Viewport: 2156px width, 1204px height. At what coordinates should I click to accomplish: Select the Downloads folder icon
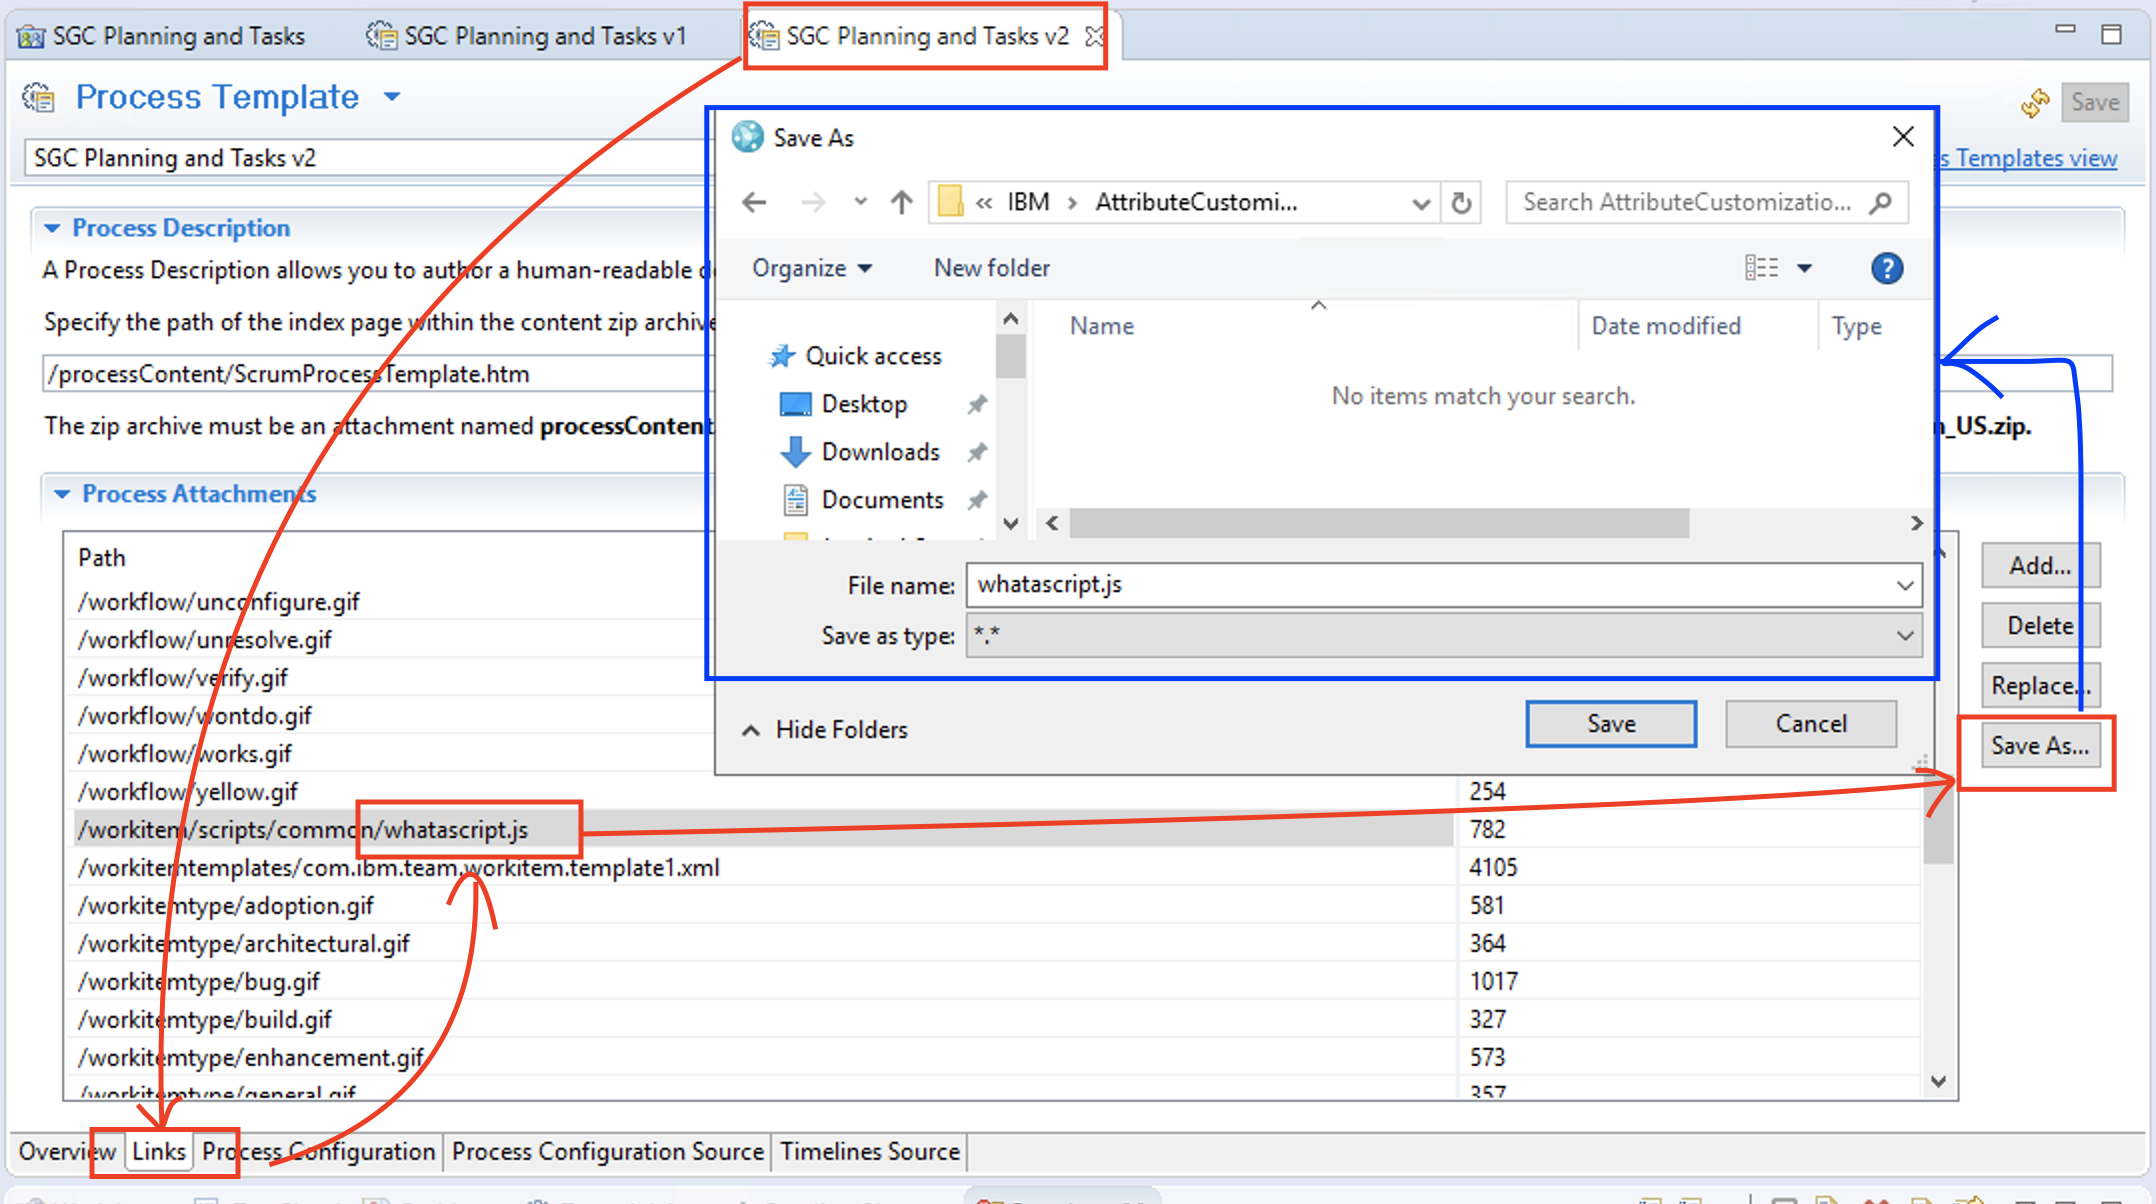796,451
